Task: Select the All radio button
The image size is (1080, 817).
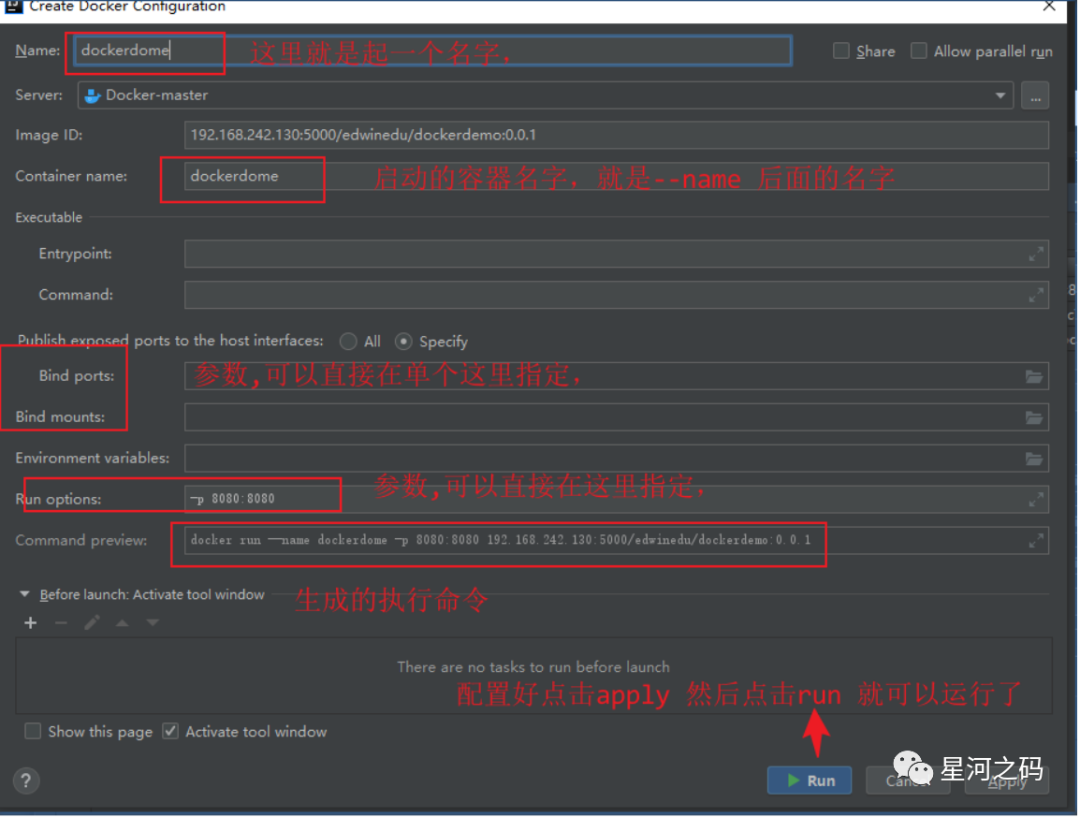Action: click(349, 342)
